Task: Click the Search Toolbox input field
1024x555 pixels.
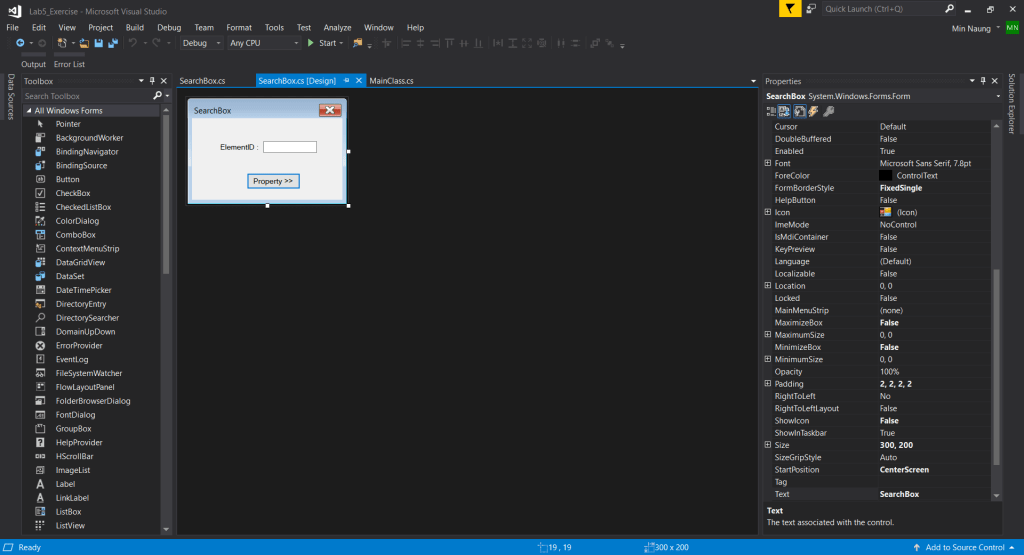Action: [x=86, y=96]
